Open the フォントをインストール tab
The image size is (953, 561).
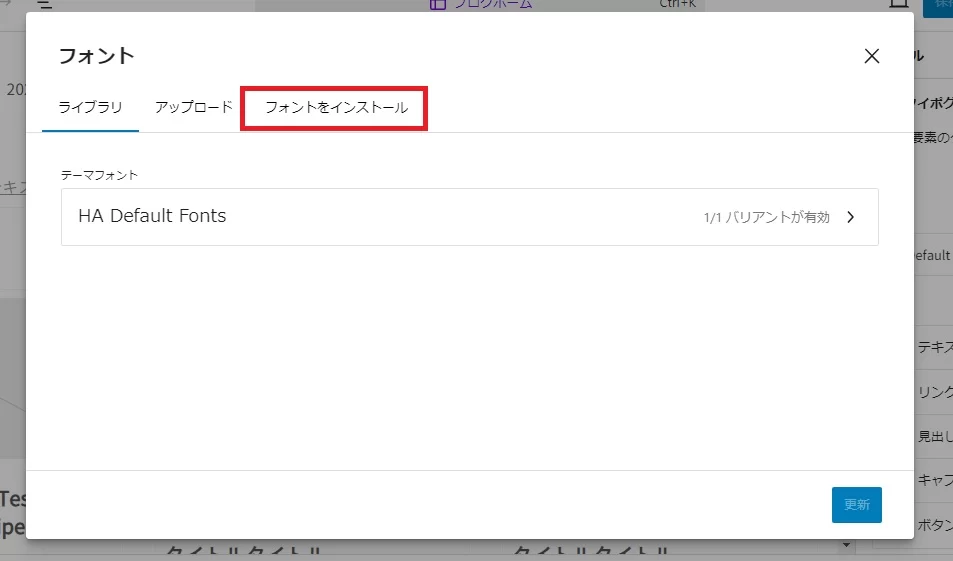(336, 108)
